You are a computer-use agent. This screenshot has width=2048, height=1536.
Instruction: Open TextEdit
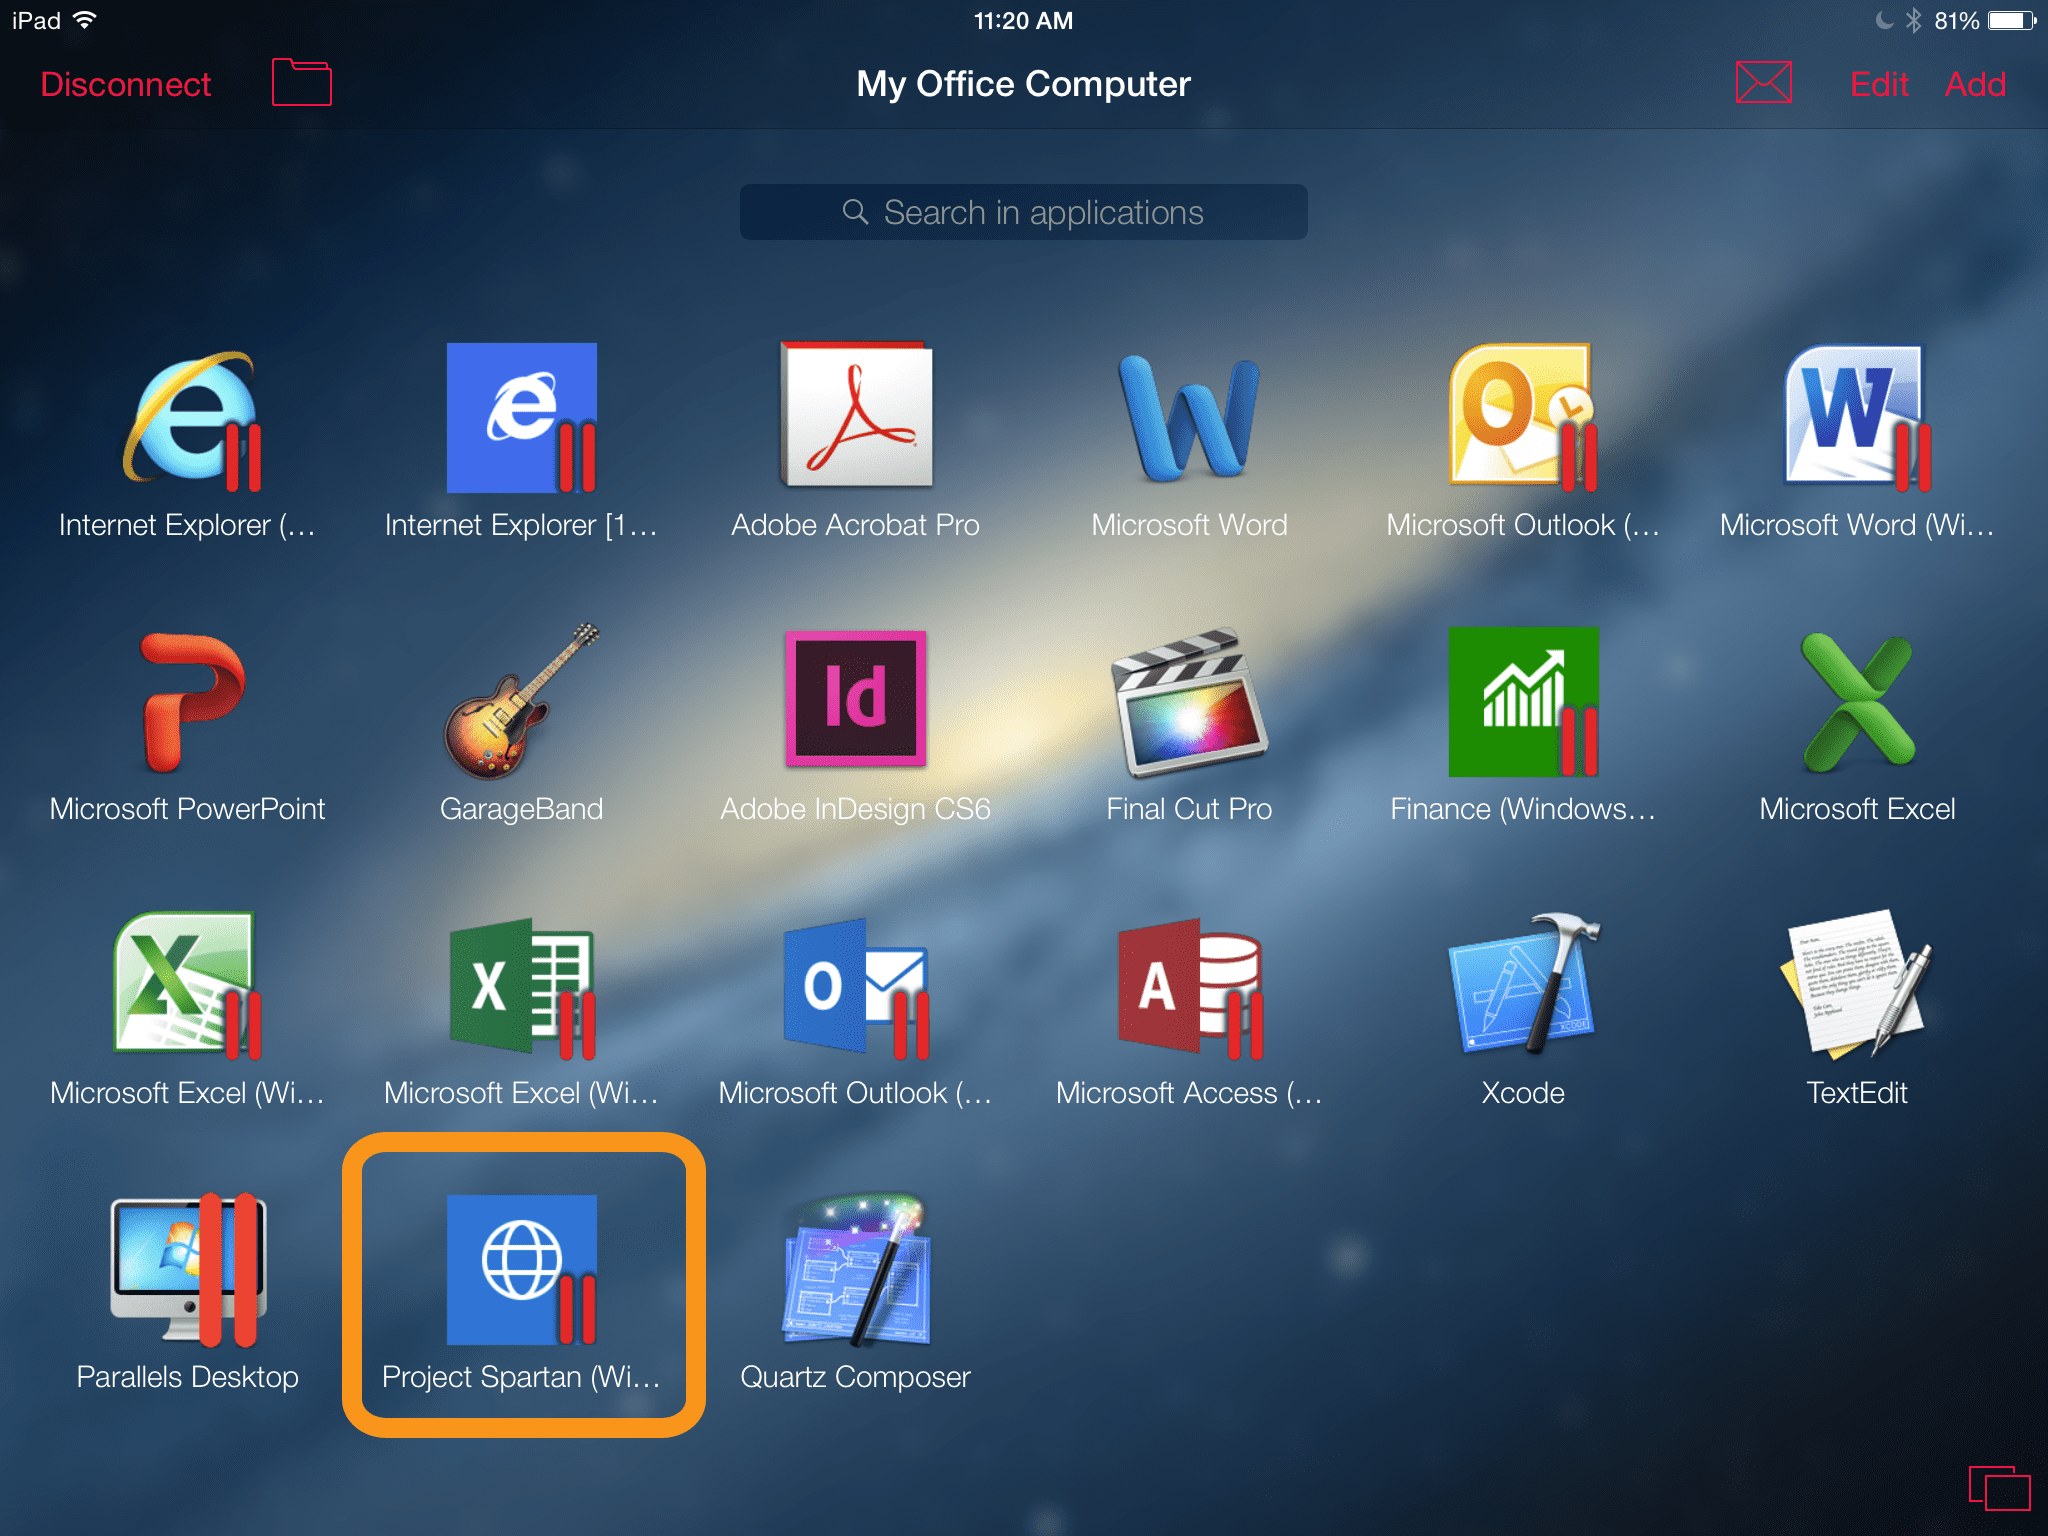(x=1857, y=983)
